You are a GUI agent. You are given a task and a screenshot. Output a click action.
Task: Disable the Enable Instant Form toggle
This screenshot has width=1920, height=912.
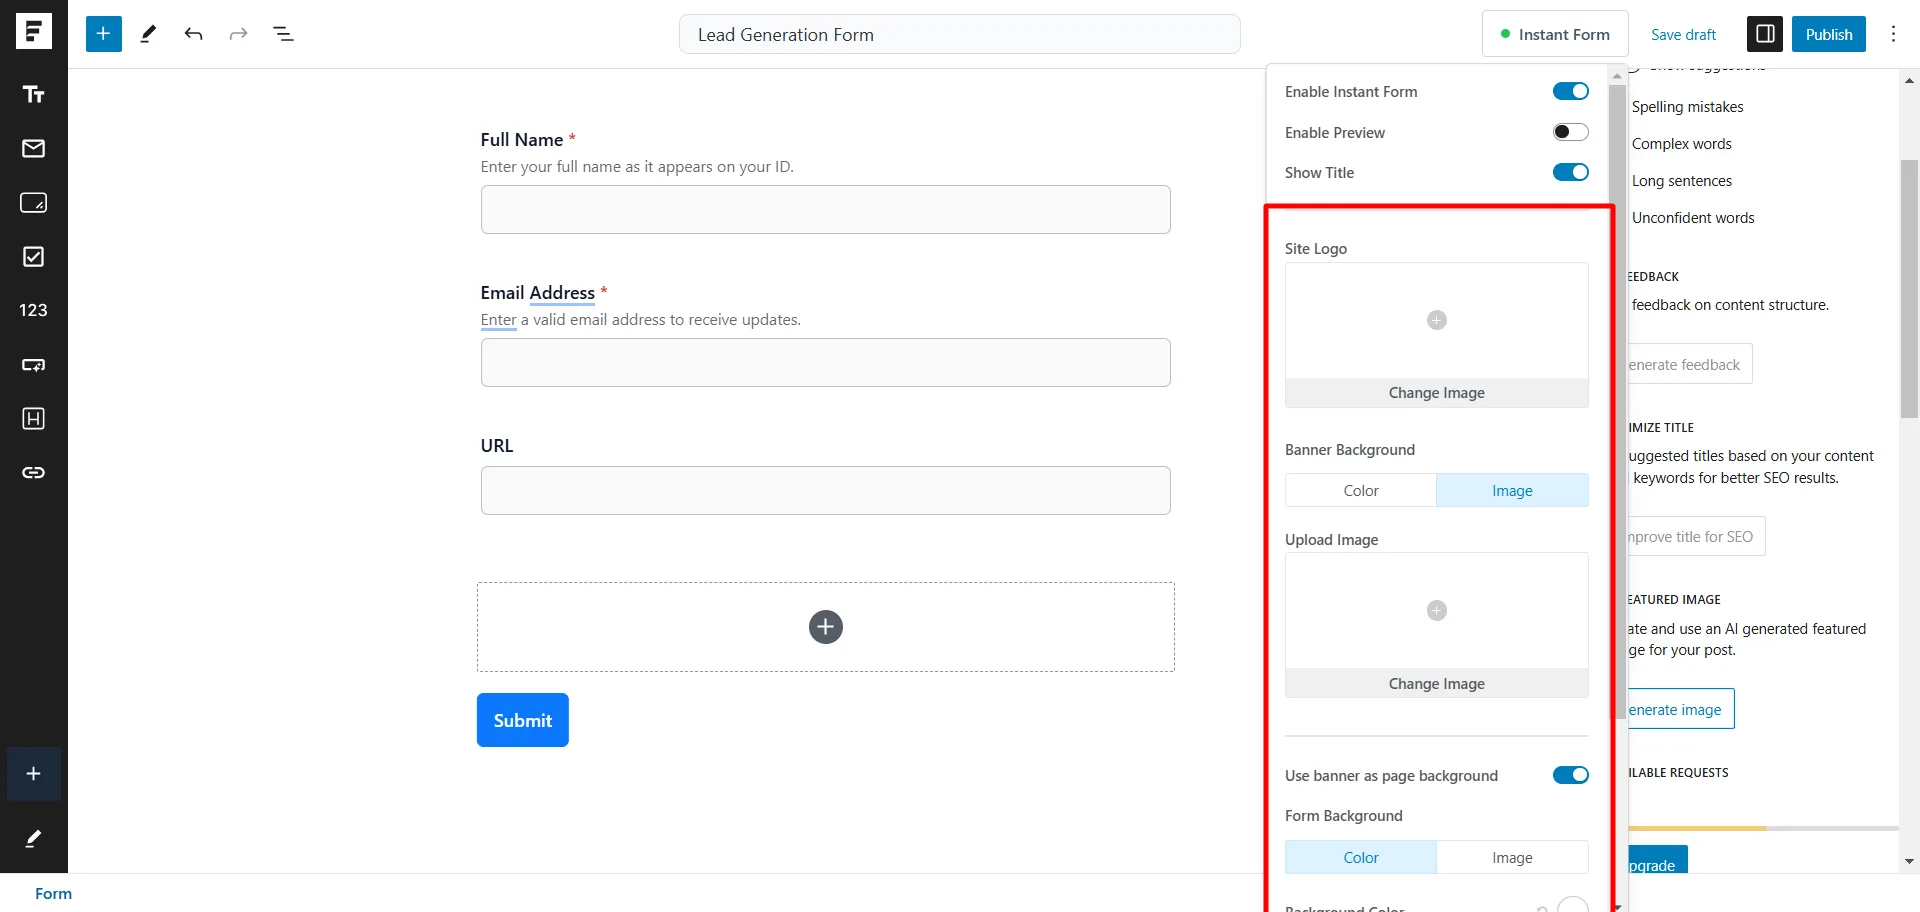1570,91
